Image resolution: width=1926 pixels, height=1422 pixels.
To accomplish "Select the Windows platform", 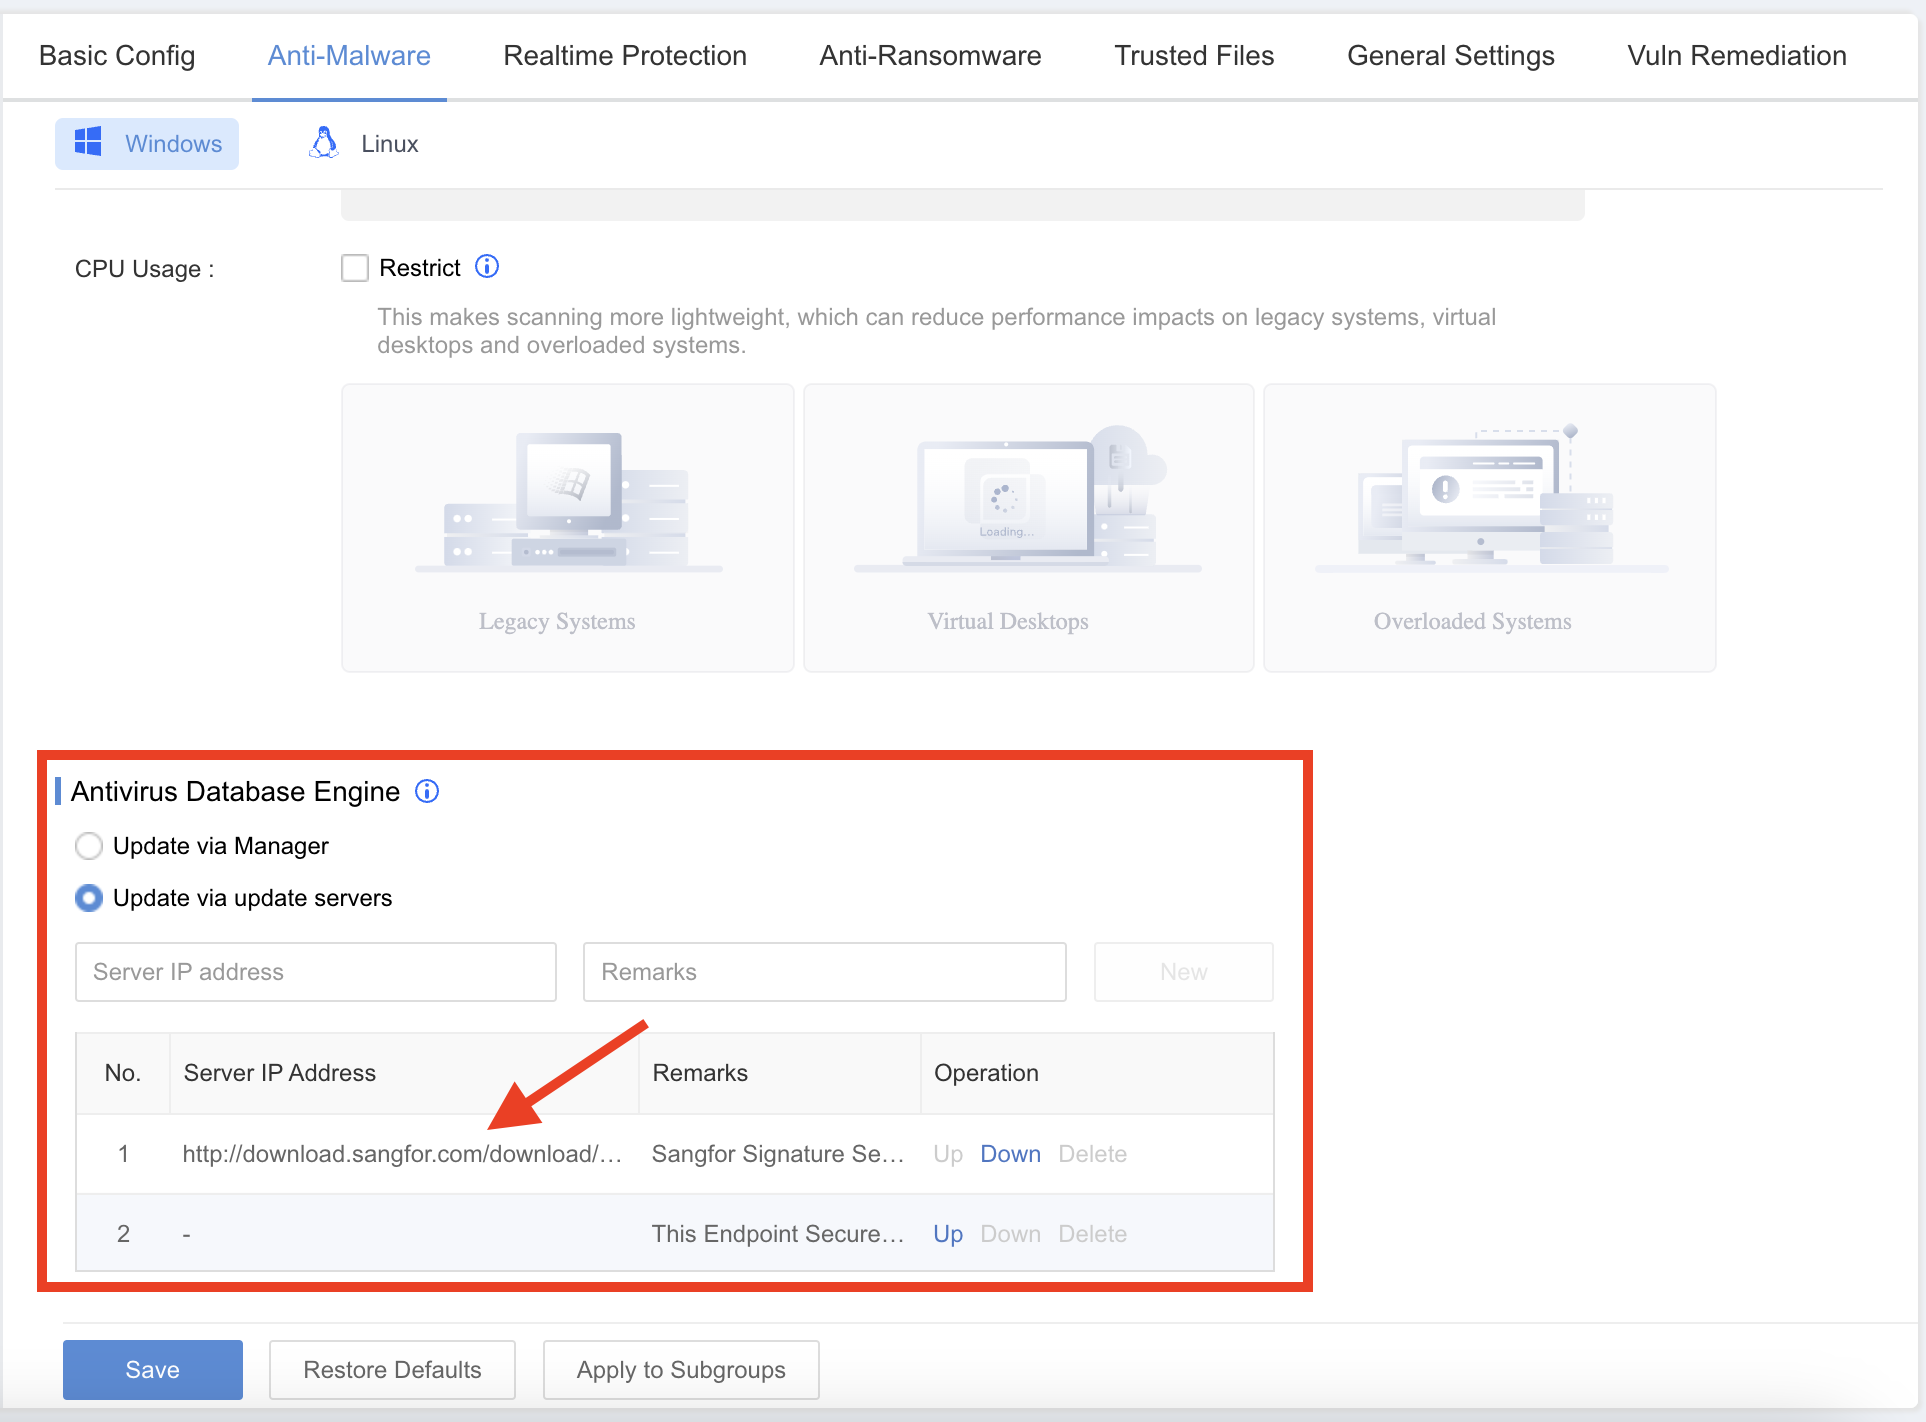I will pos(146,143).
